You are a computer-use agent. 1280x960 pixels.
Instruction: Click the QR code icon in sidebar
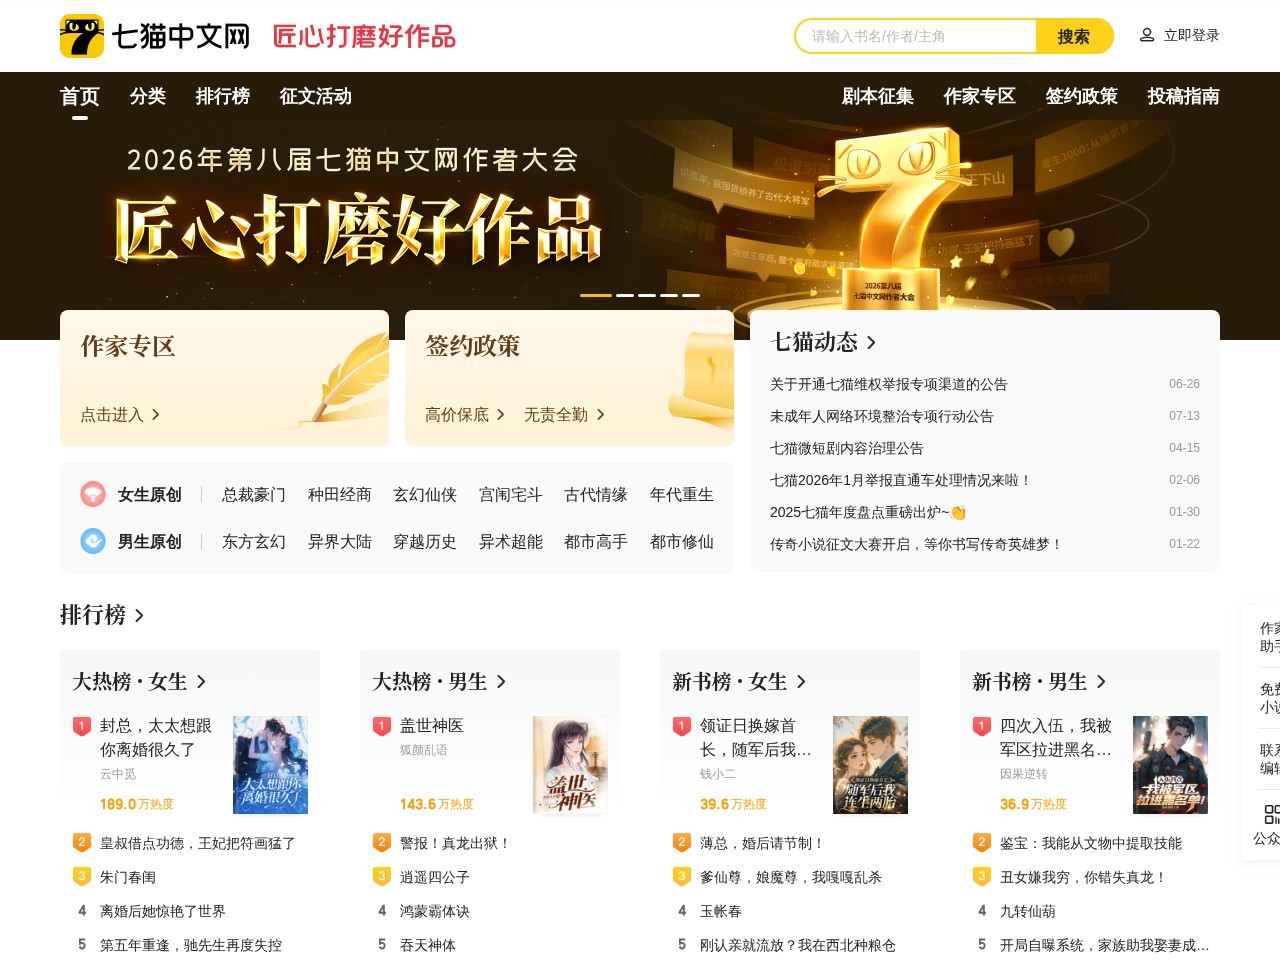(1271, 814)
